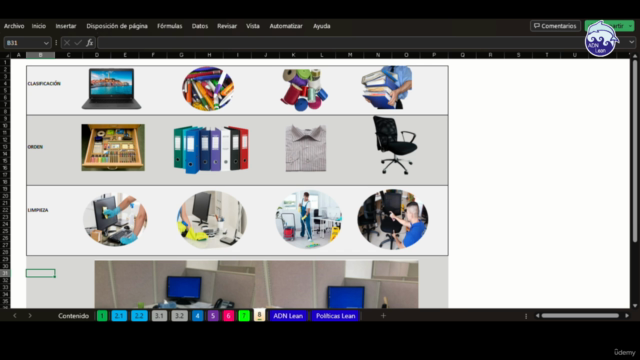The width and height of the screenshot is (640, 360).
Task: Open the Ayuda tab
Action: (322, 26)
